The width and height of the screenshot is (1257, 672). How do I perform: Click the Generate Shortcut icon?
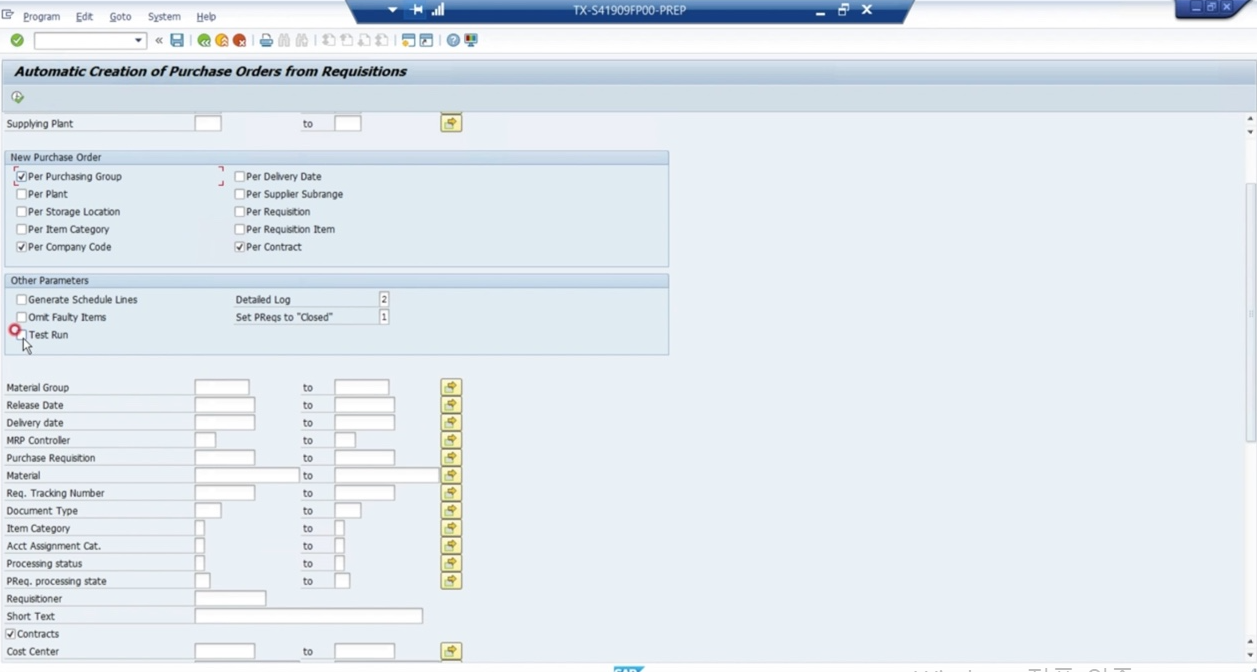426,40
